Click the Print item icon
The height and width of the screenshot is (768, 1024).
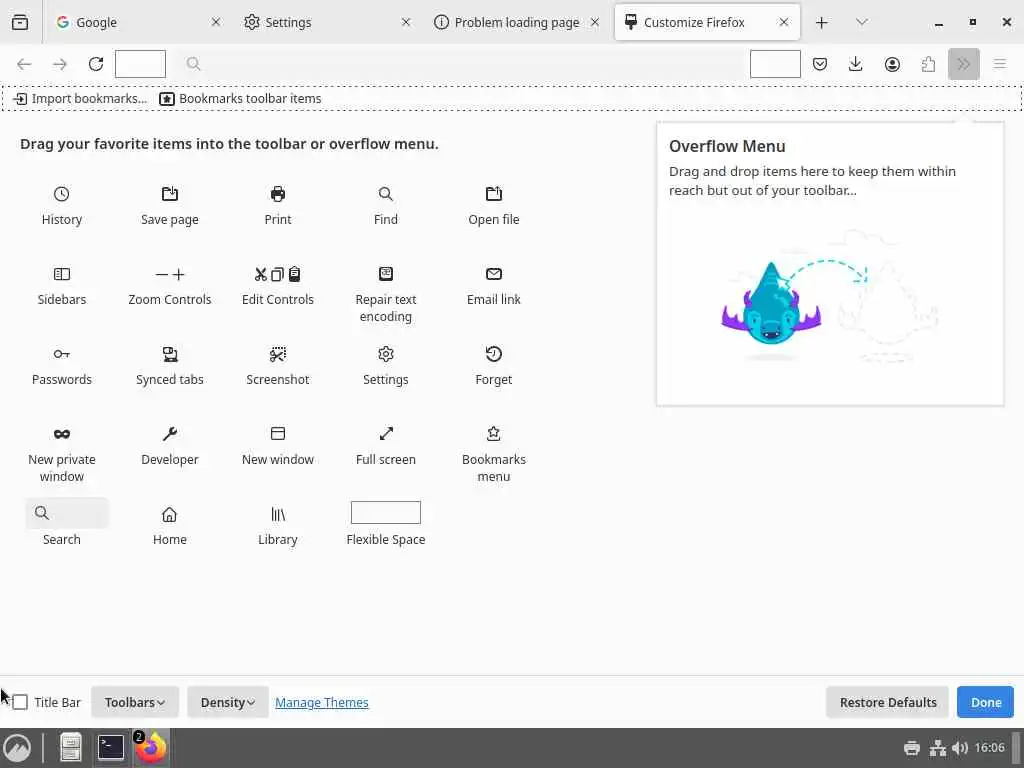[278, 194]
